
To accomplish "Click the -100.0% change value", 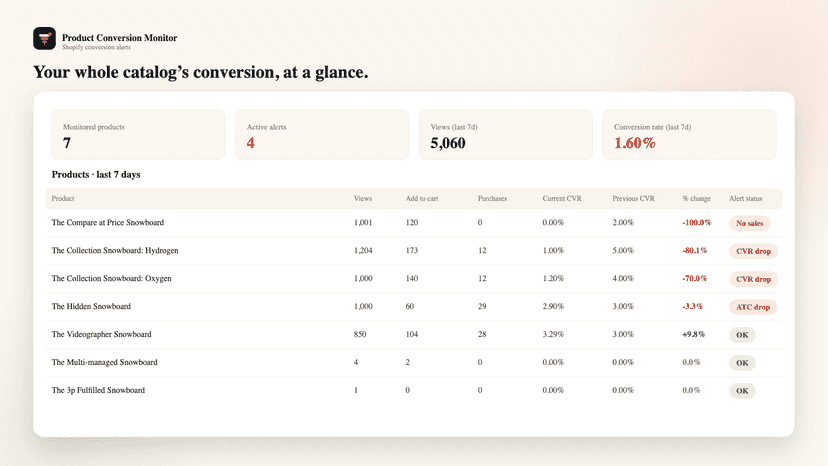I will 697,222.
